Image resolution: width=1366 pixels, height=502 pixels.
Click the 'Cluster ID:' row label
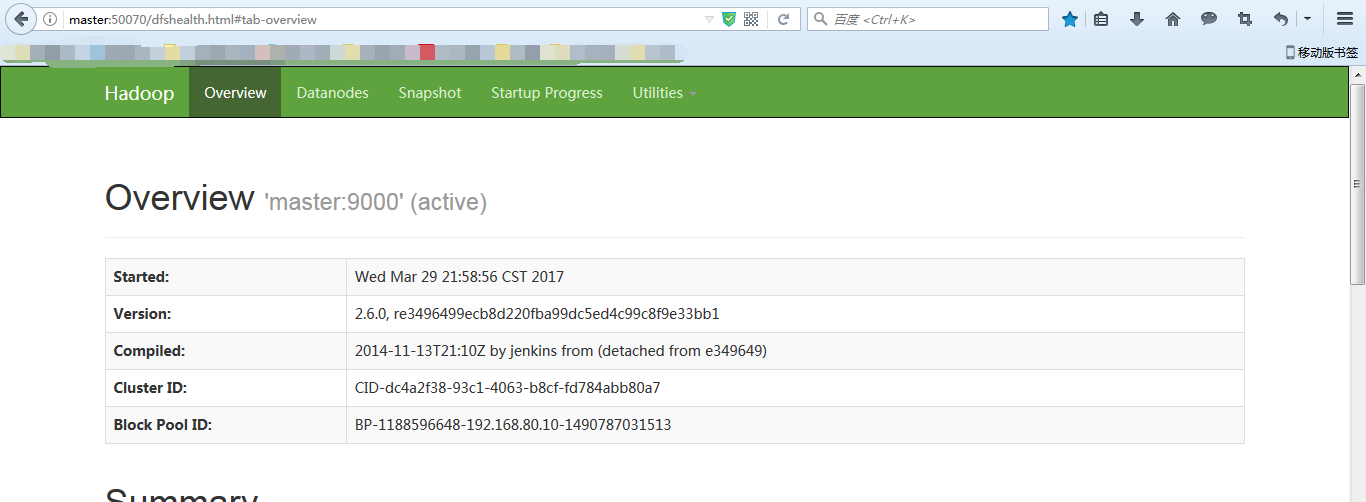pos(150,388)
